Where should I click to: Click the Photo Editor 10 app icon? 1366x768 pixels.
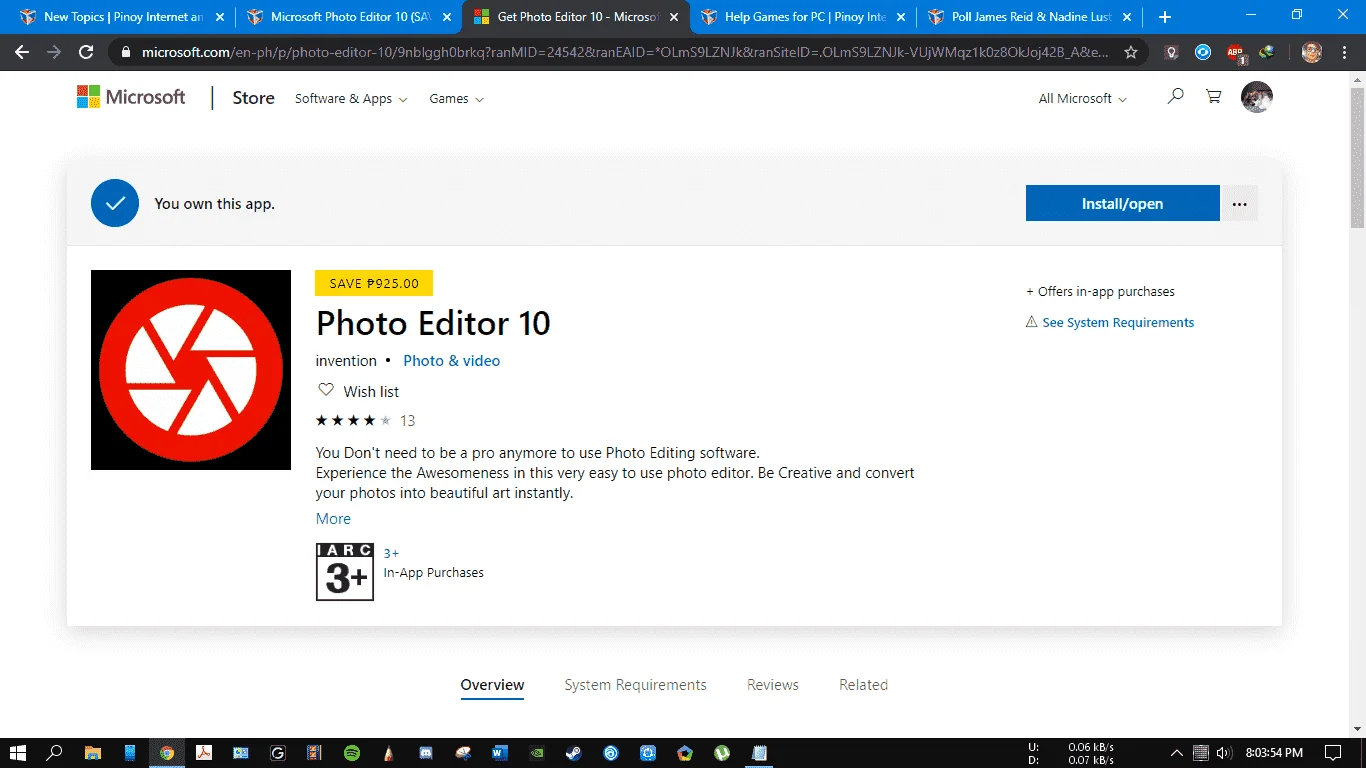tap(191, 370)
